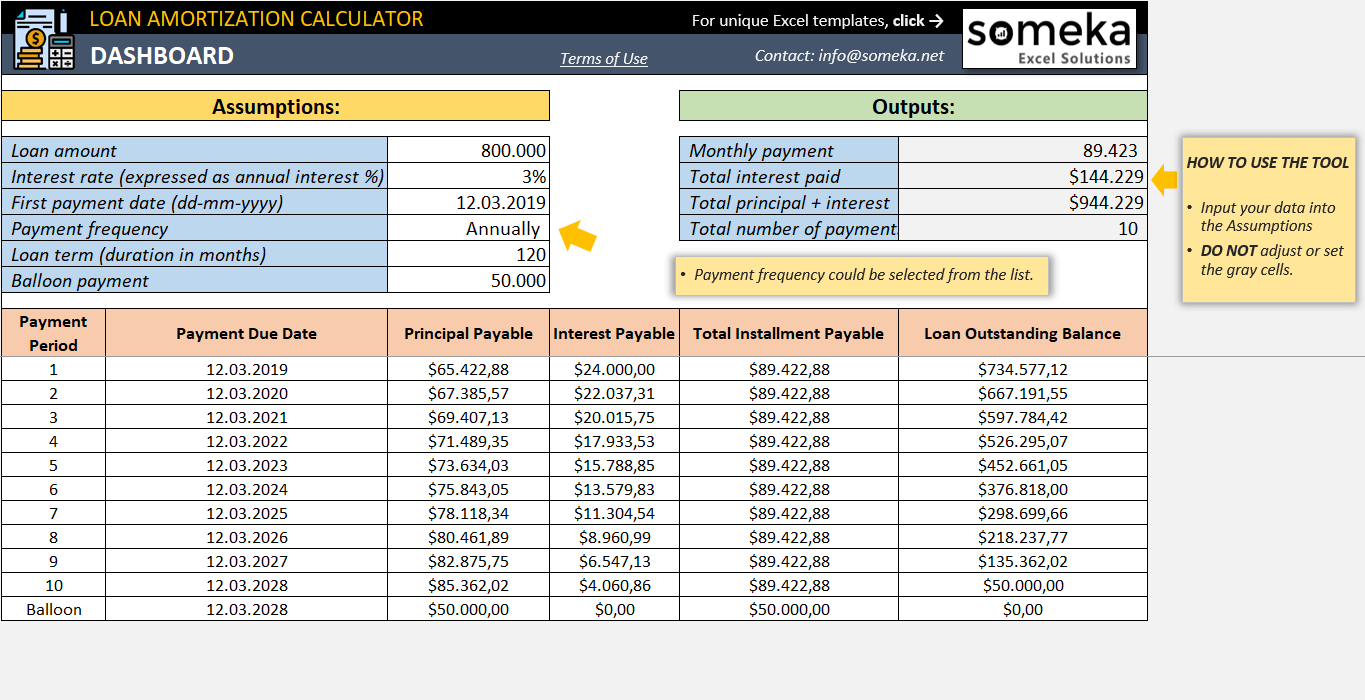Viewport: 1365px width, 700px height.
Task: Select the First payment date cell 12.03.2019
Action: pos(469,202)
